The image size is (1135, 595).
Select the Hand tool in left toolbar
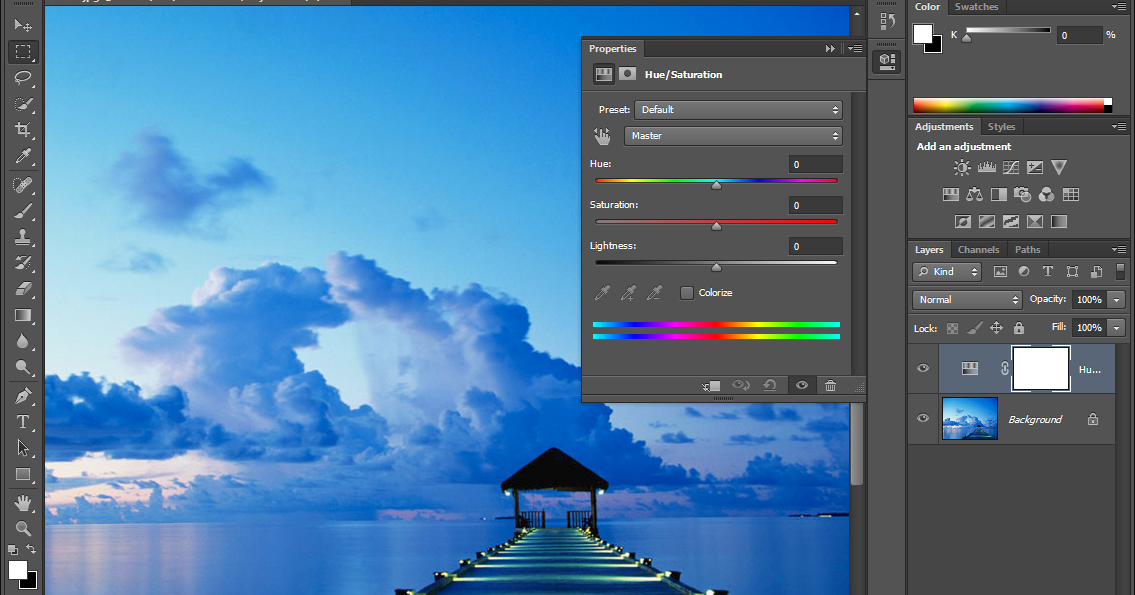tap(23, 502)
